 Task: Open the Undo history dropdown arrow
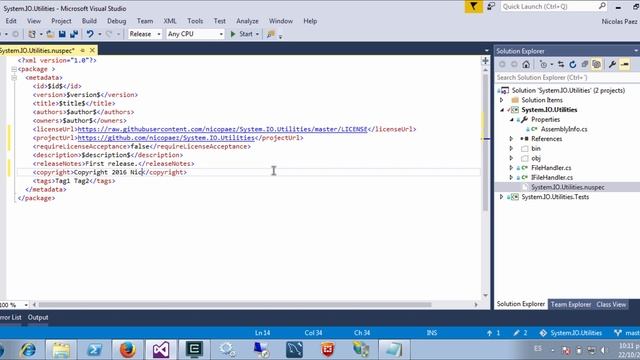coord(100,34)
